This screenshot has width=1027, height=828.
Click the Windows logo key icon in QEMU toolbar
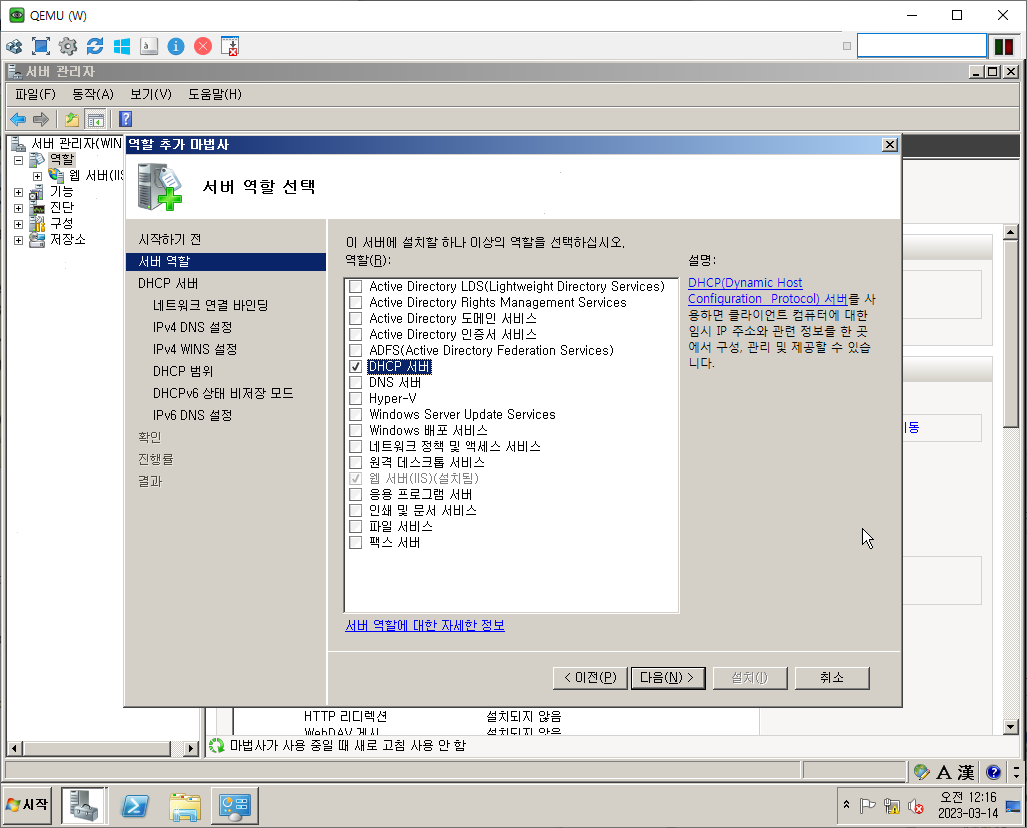[122, 46]
